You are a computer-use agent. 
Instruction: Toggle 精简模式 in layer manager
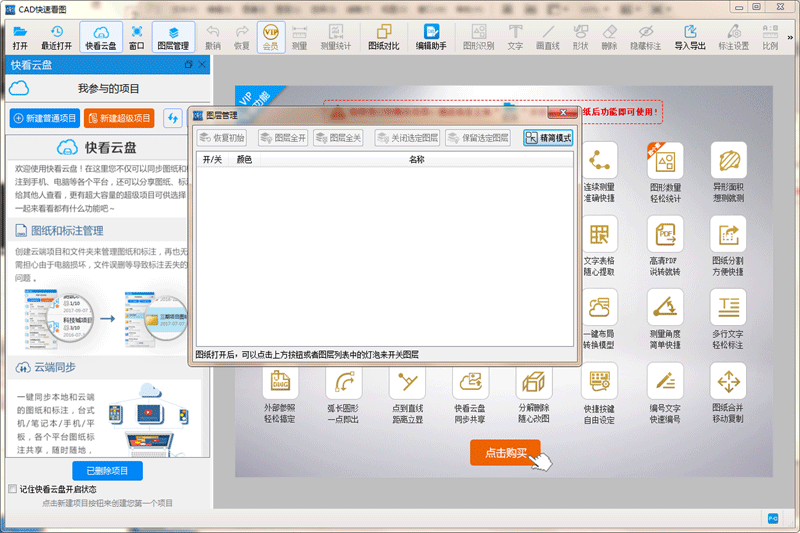tap(548, 138)
